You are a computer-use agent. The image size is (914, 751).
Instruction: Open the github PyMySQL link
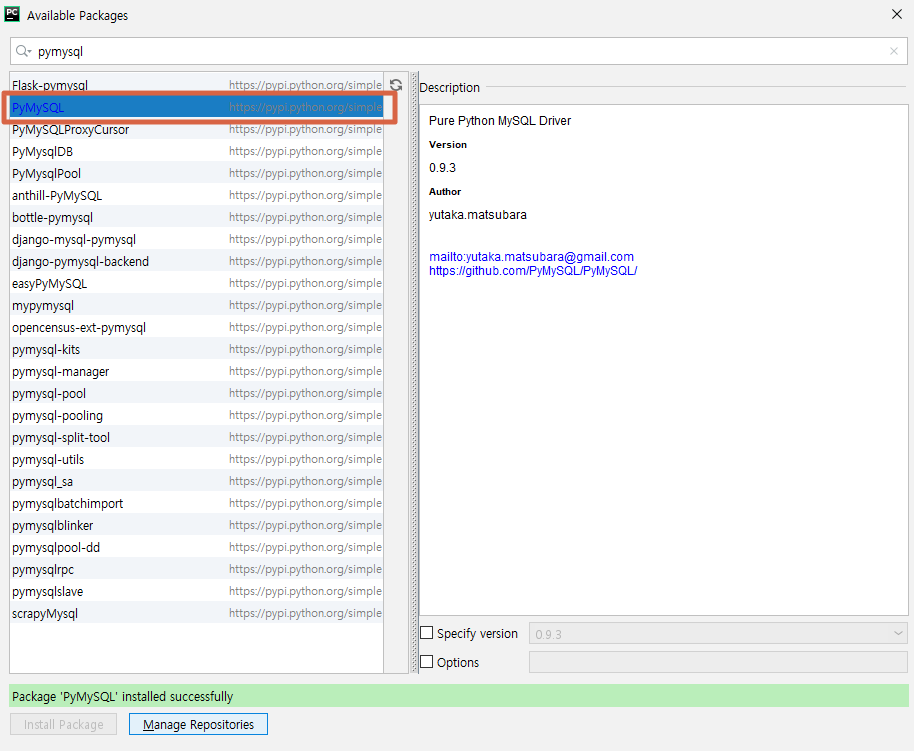(533, 271)
